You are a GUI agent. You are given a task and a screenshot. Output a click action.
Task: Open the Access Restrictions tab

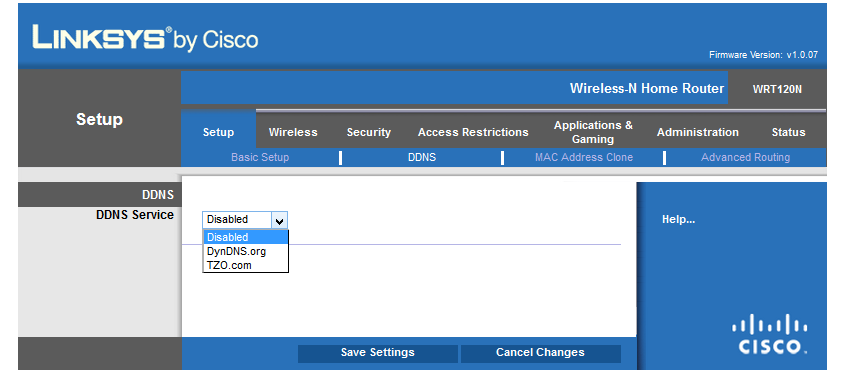473,132
